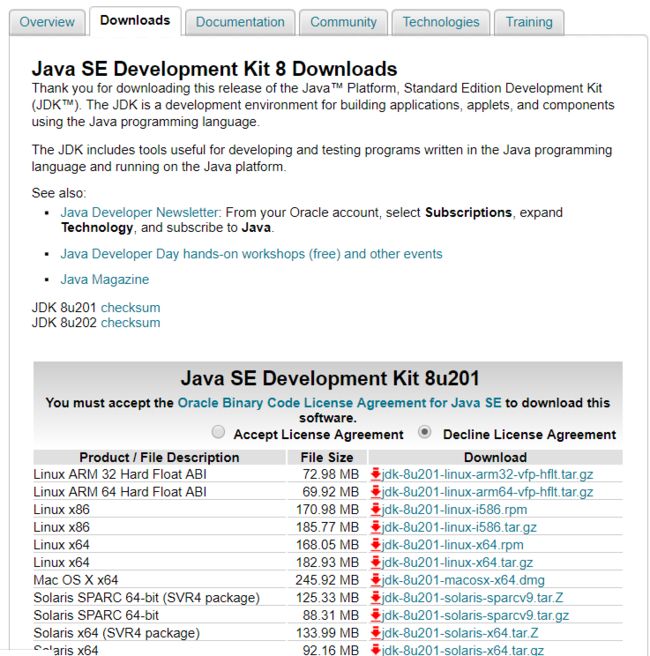The height and width of the screenshot is (656, 650).
Task: Open Java Developer Newsletter link
Action: (140, 213)
